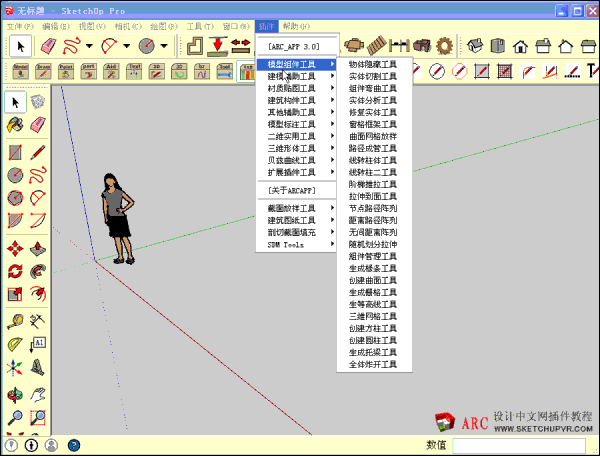Screen dimensions: 600x456
Task: Open the 工具(T) menu
Action: [200, 26]
